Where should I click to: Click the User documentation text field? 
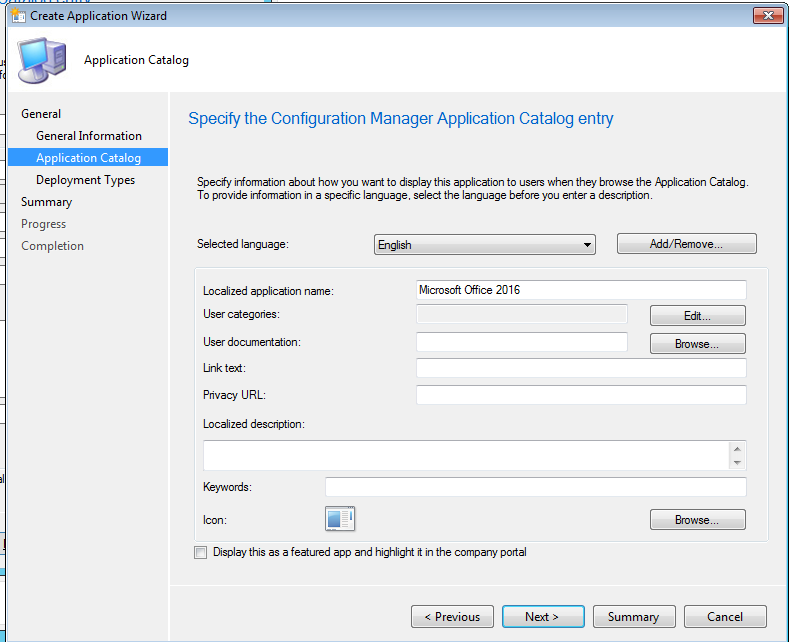(x=522, y=342)
